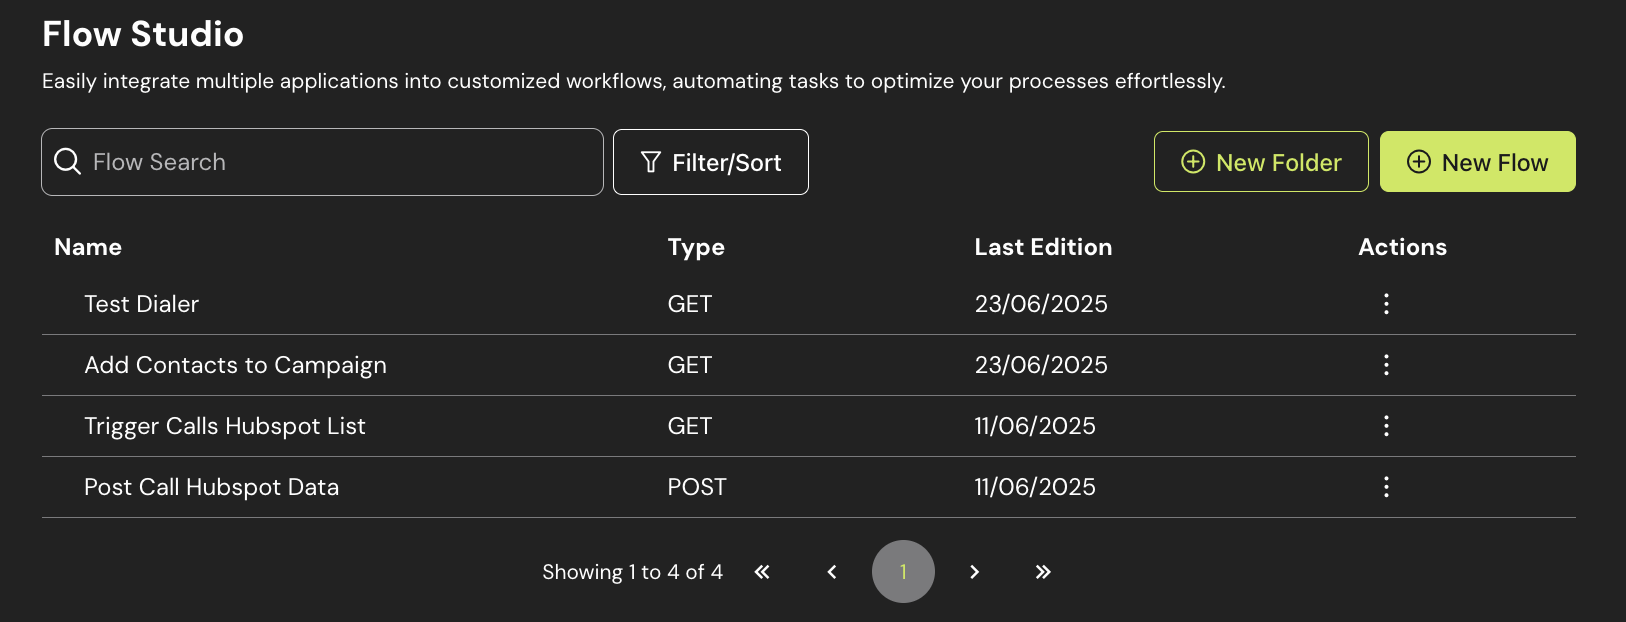Open the Test Dialer flow
This screenshot has width=1626, height=622.
[x=142, y=304]
